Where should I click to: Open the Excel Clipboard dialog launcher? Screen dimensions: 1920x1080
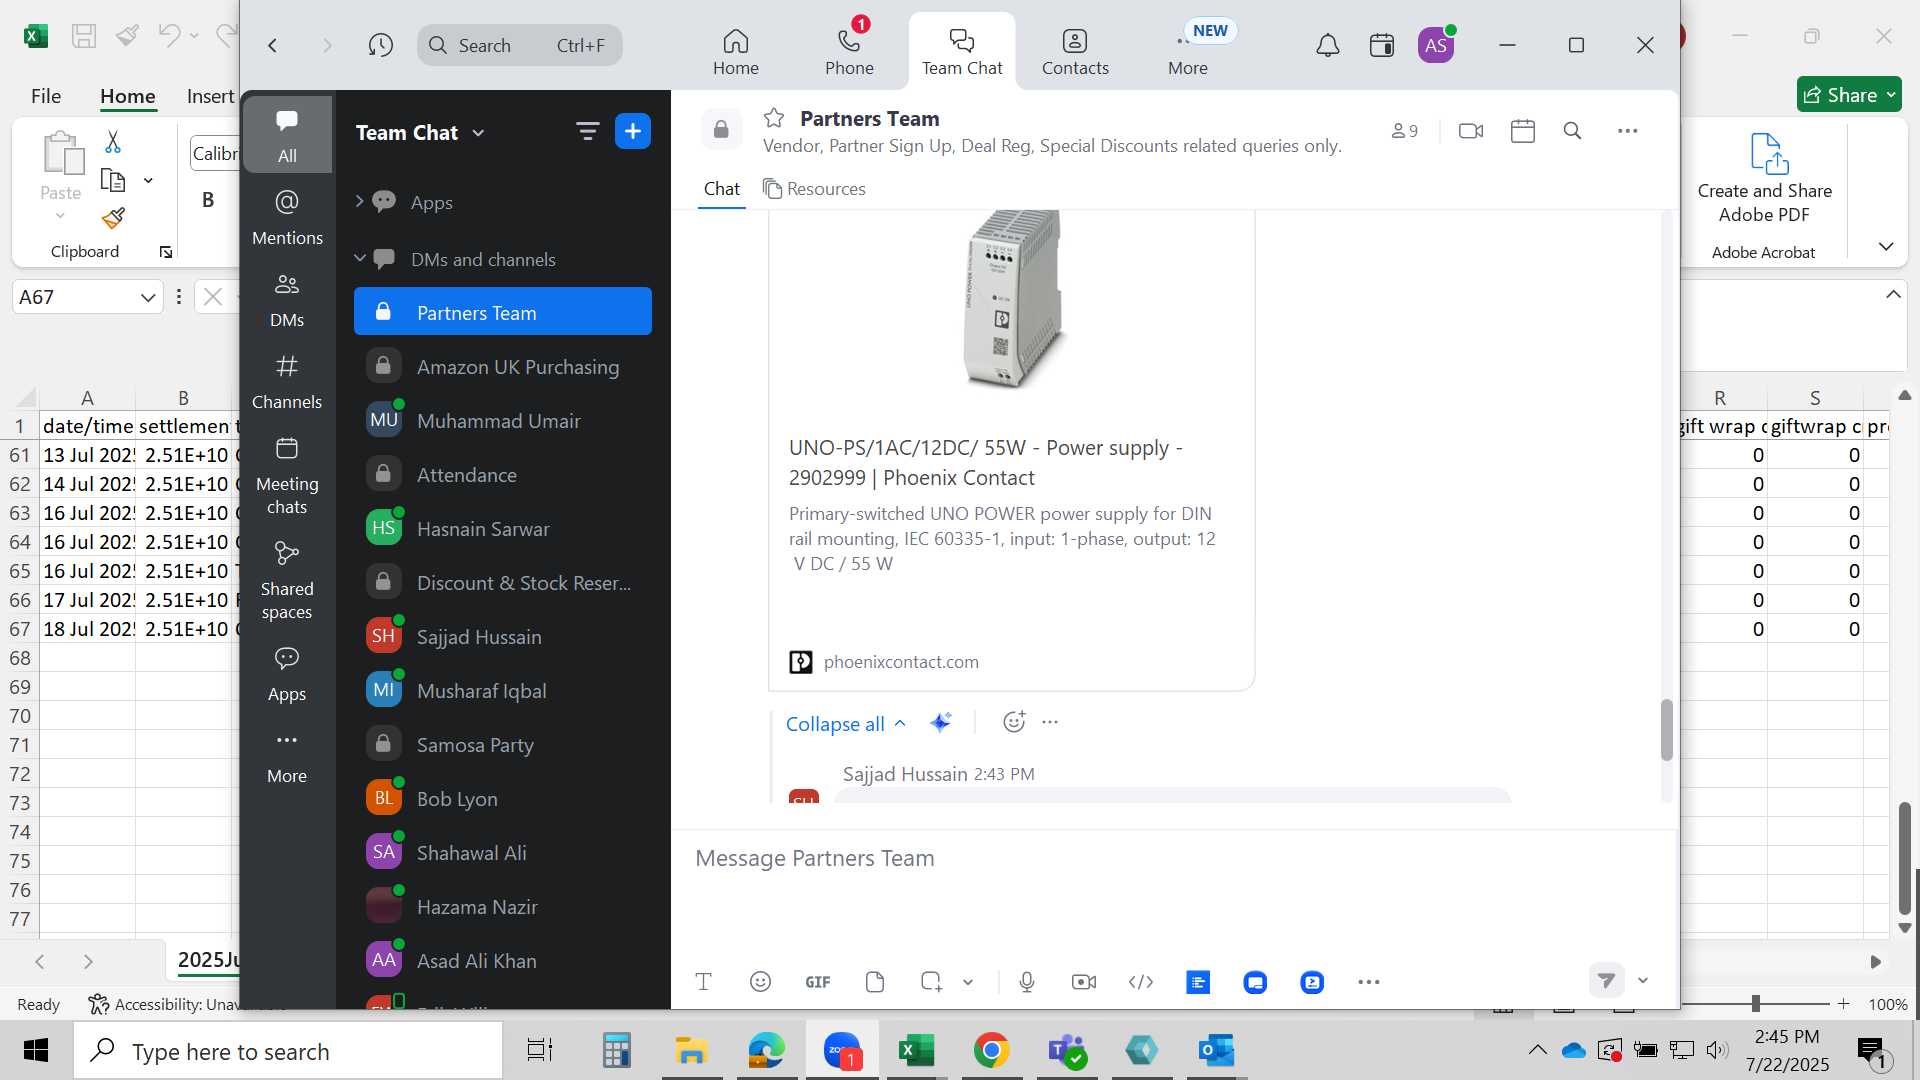[166, 252]
